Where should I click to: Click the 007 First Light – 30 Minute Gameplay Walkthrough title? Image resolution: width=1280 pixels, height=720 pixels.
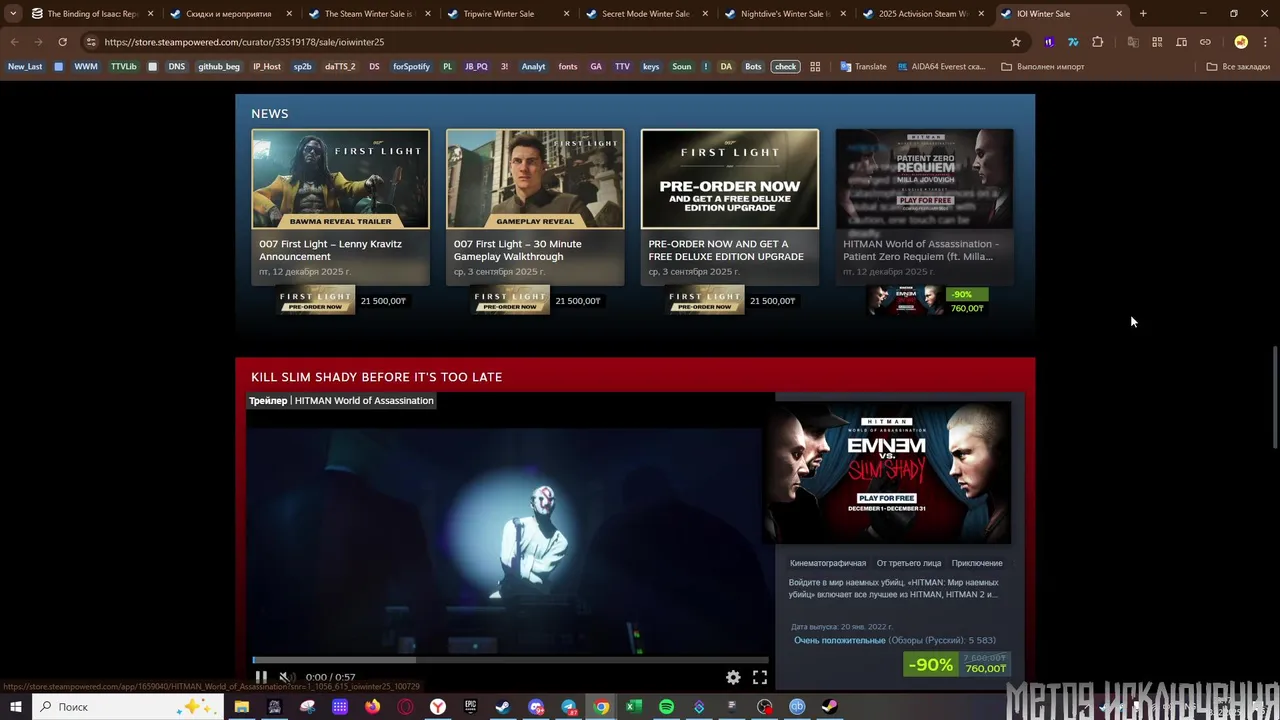click(x=518, y=250)
